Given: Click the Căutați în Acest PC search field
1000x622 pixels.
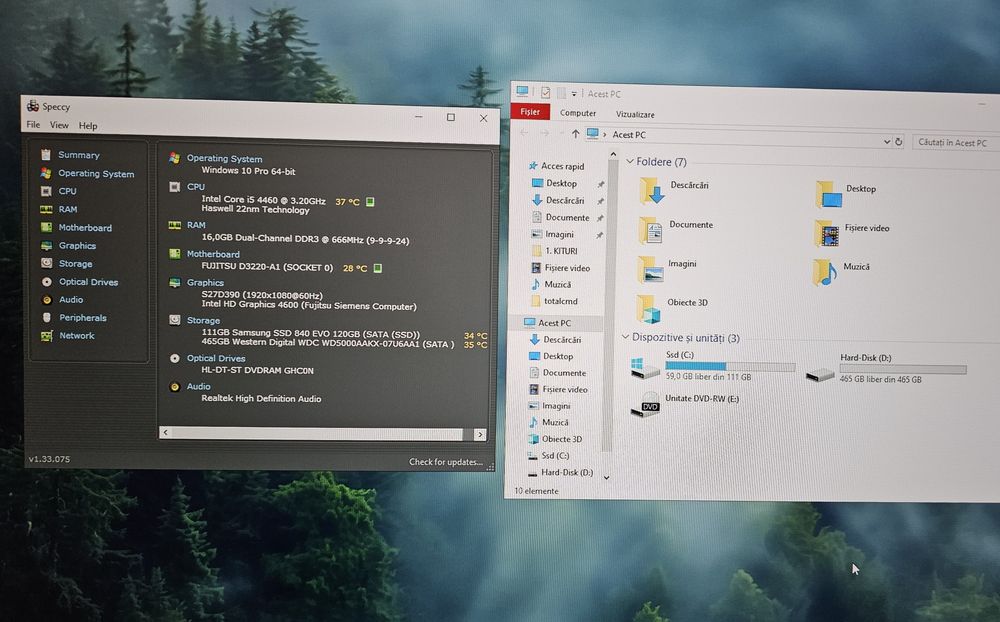Looking at the screenshot, I should (x=955, y=143).
